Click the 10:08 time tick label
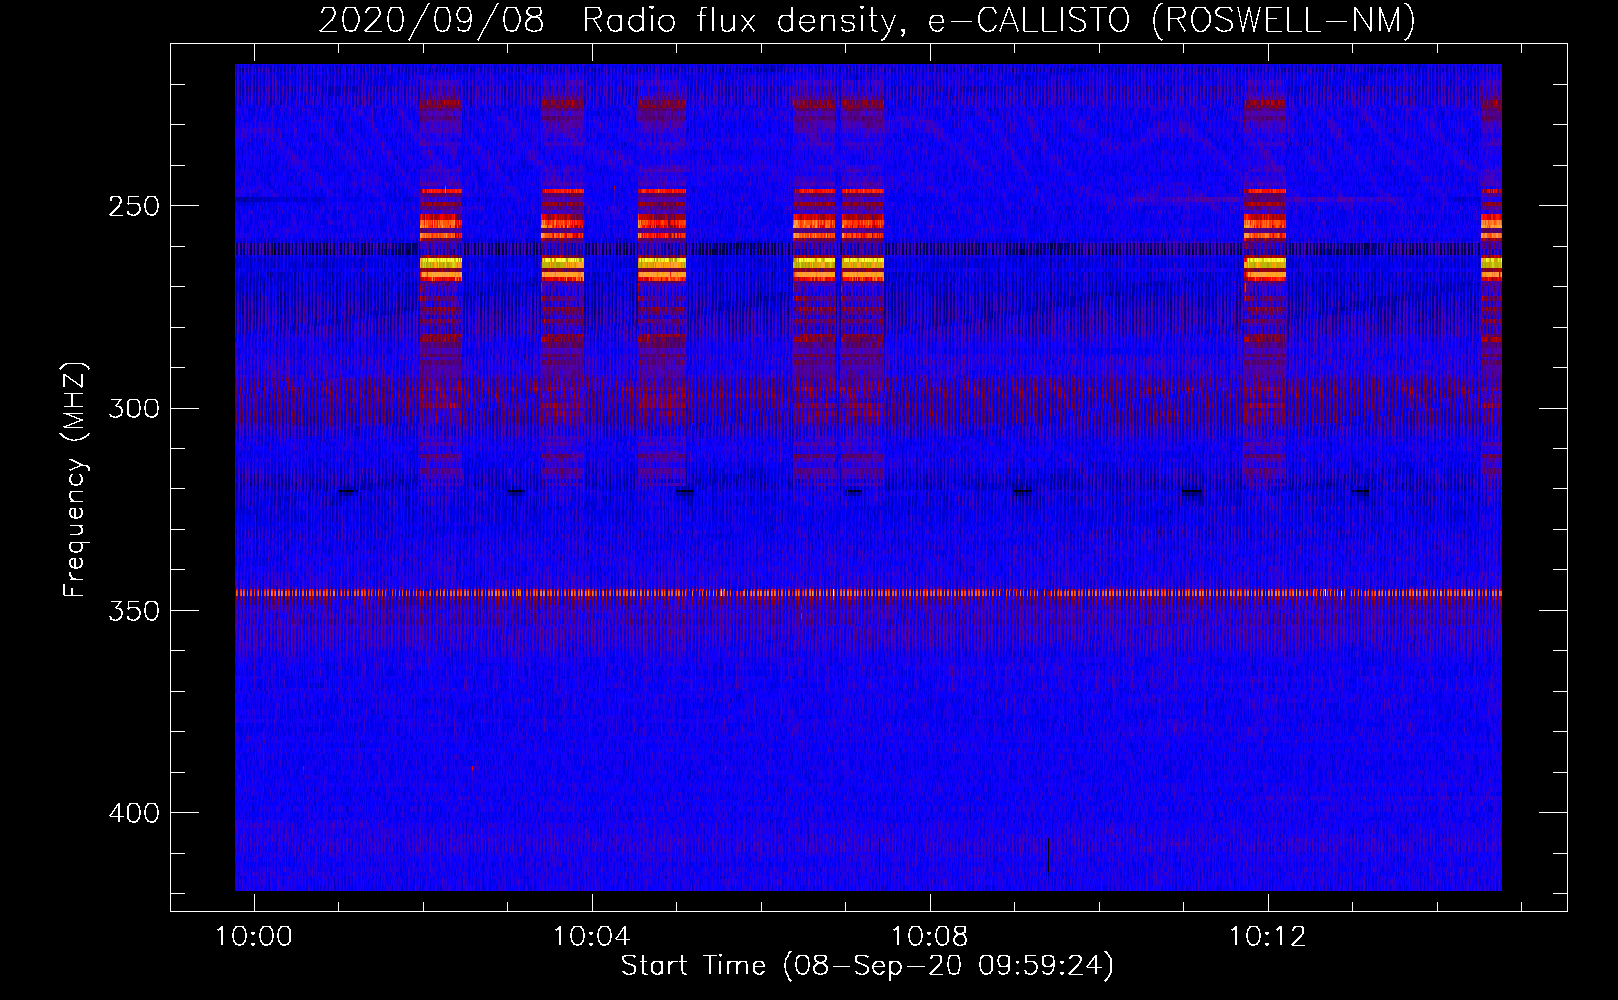Viewport: 1618px width, 1000px height. [930, 937]
